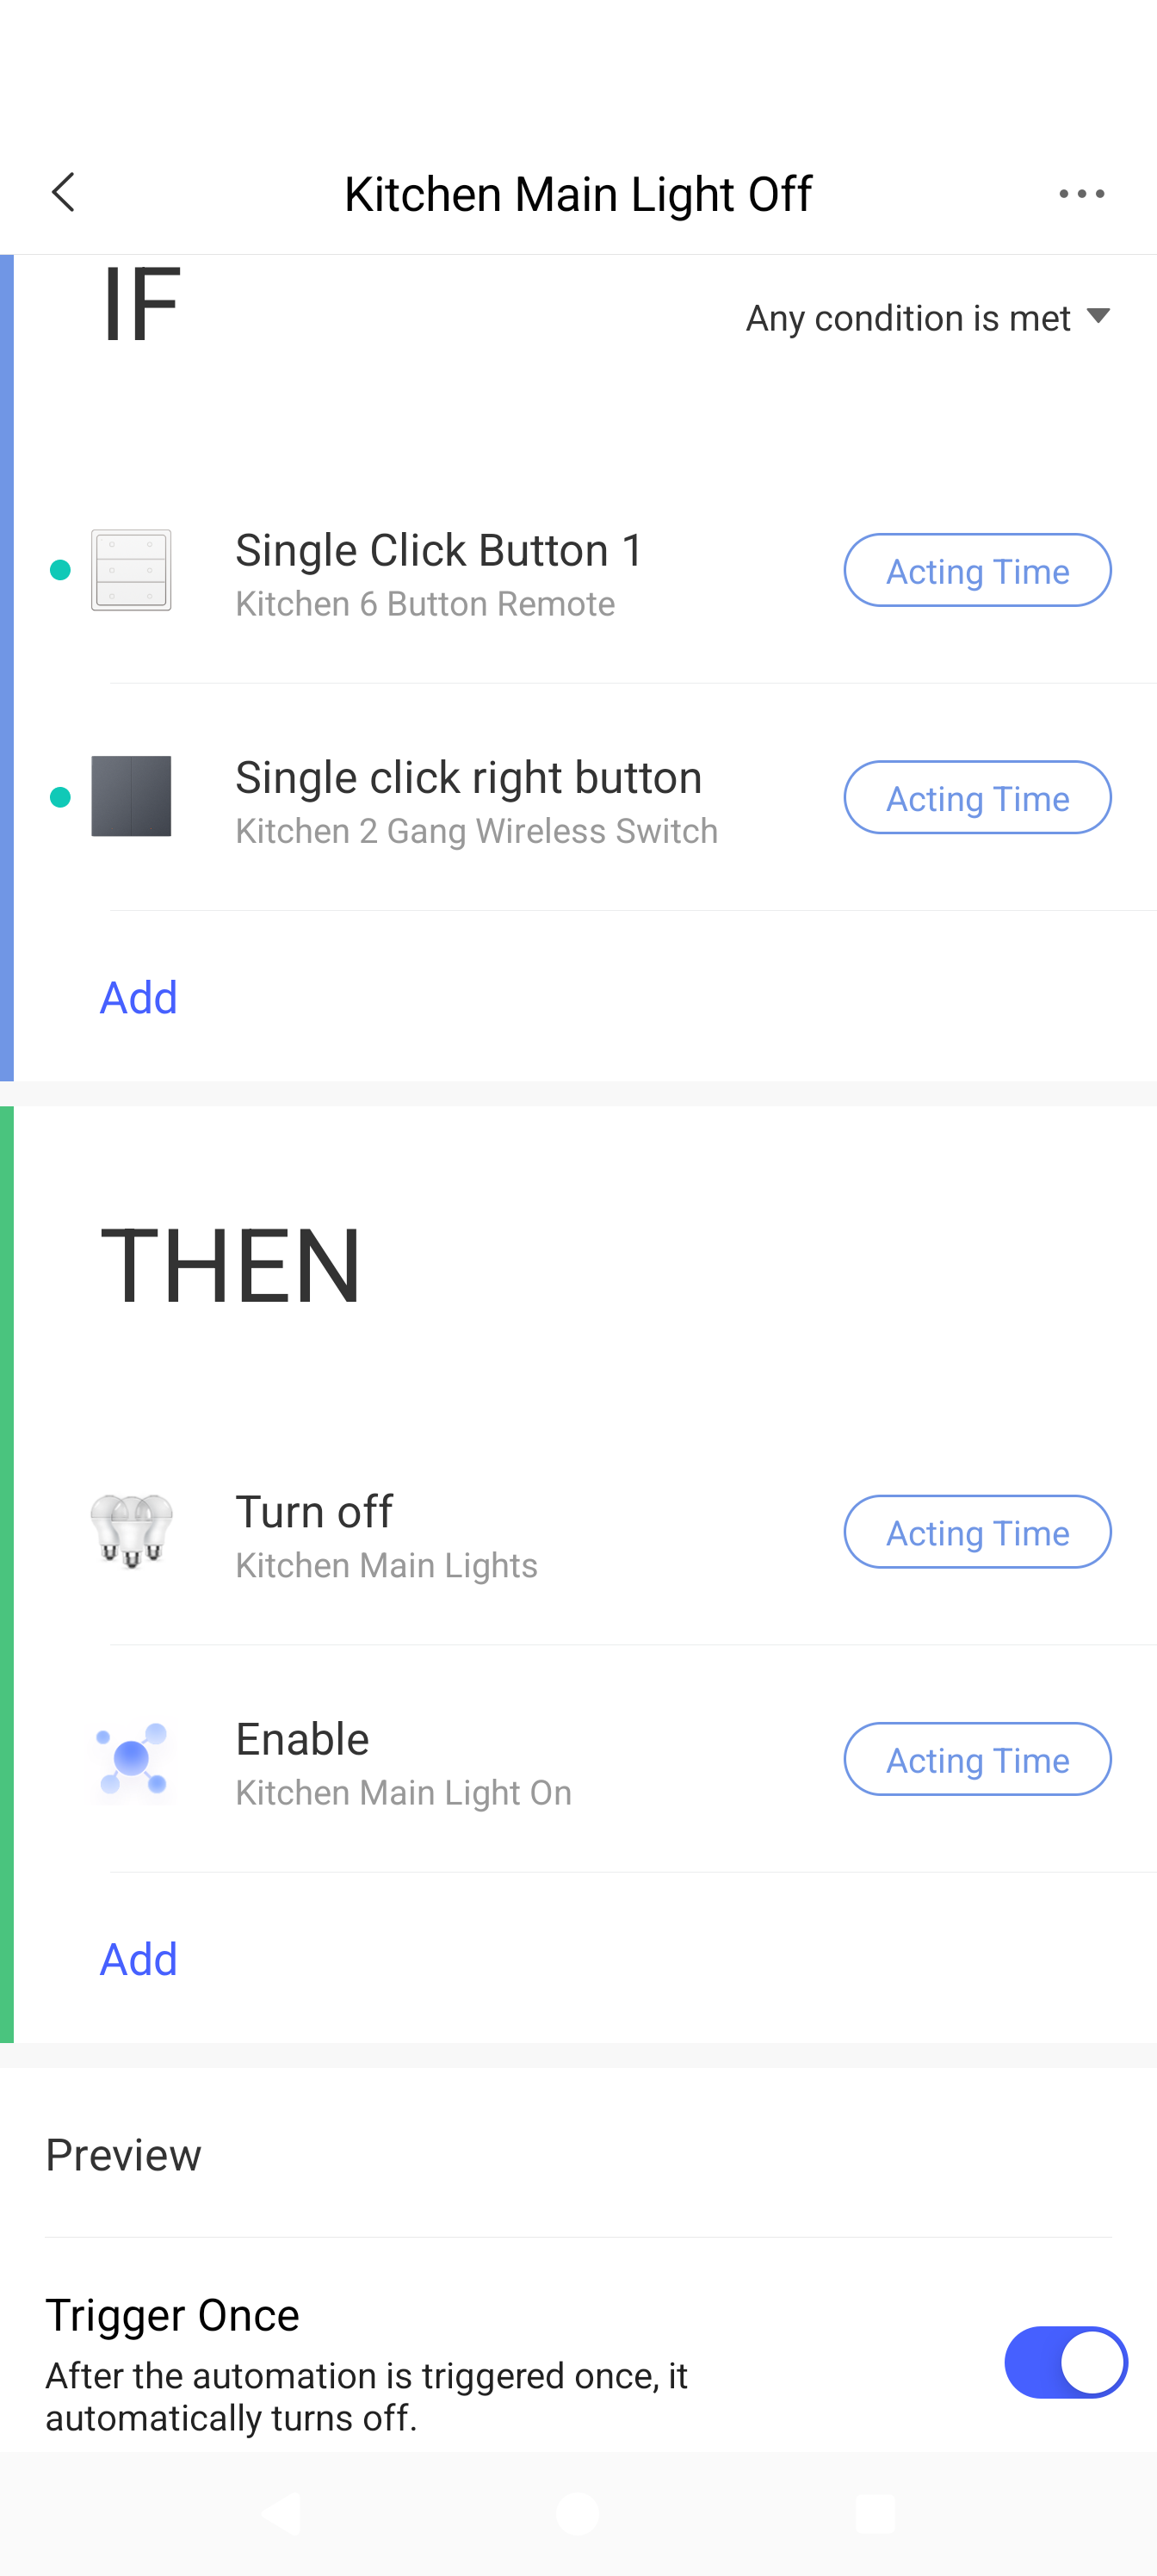Screen dimensions: 1157x2576
Task: Tap the Kitchen 2 Gang Wireless Switch icon
Action: (131, 797)
